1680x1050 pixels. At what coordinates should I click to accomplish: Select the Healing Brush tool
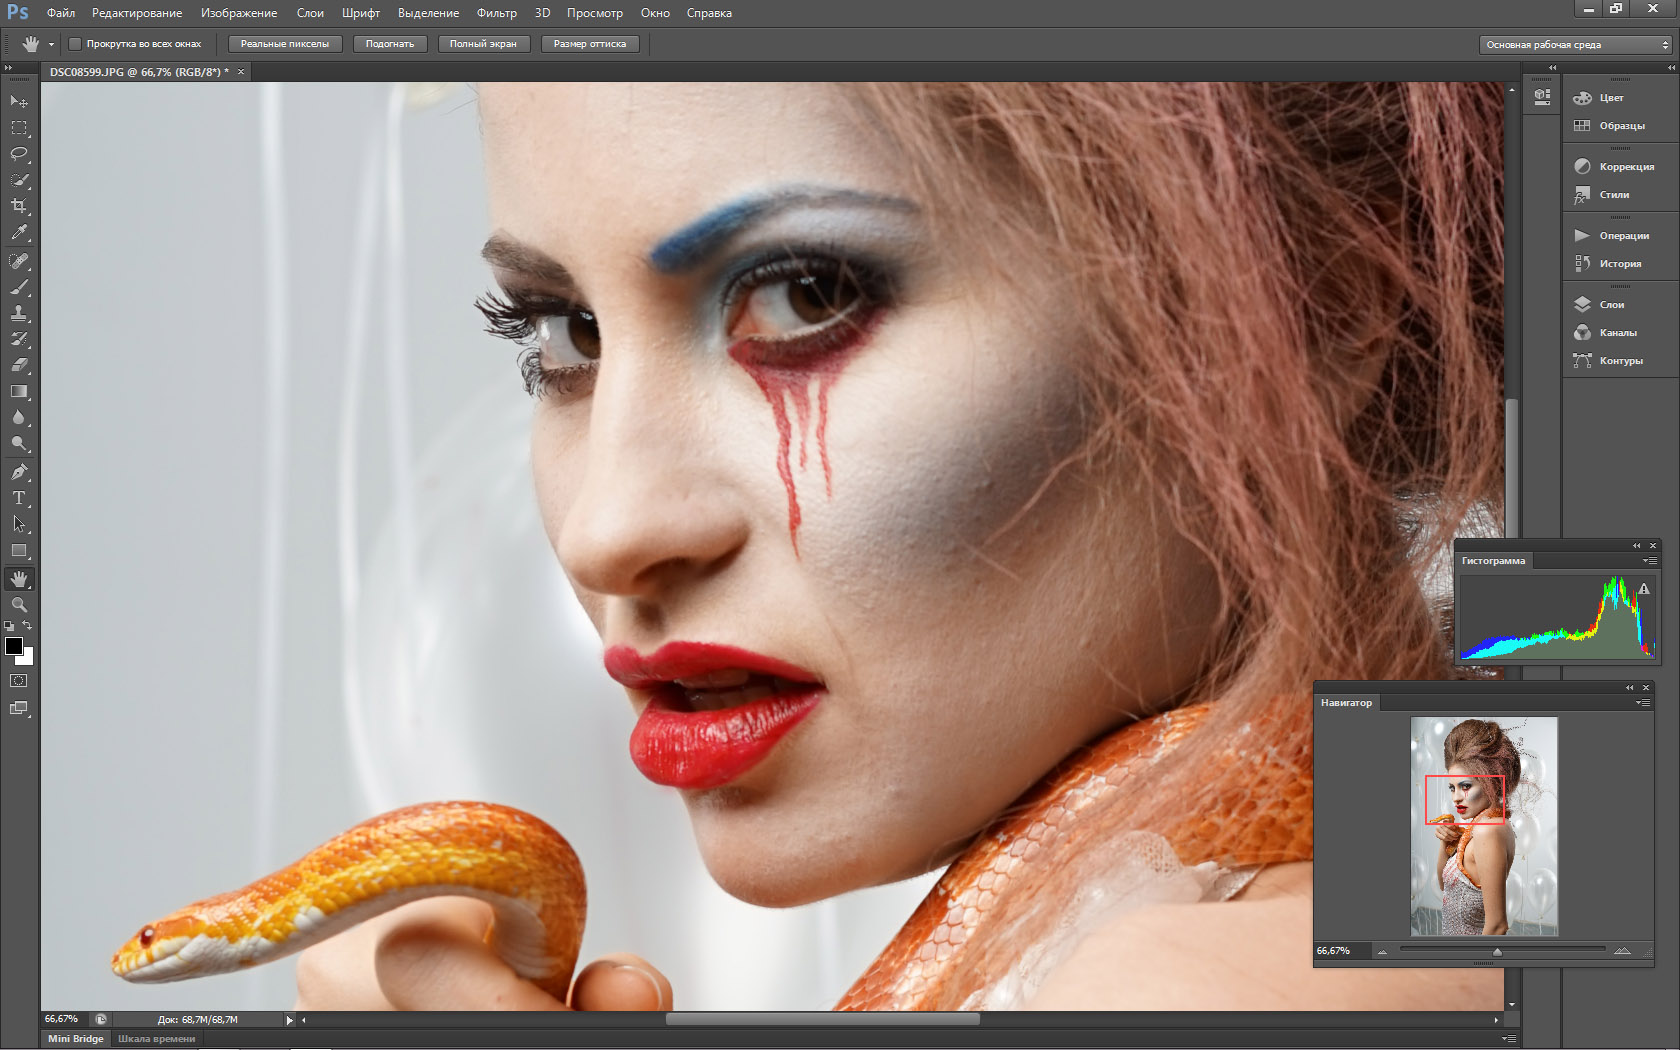(19, 261)
